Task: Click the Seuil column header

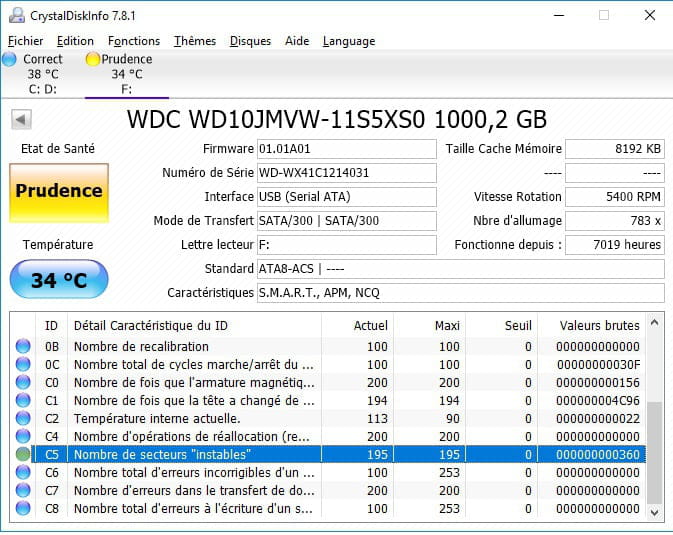Action: pyautogui.click(x=501, y=325)
